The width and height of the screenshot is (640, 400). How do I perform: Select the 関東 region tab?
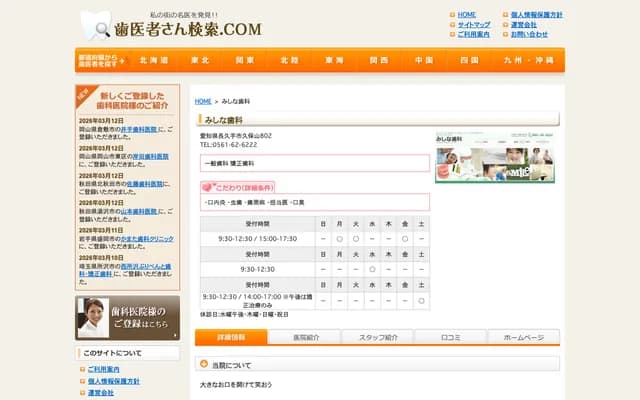[x=244, y=60]
